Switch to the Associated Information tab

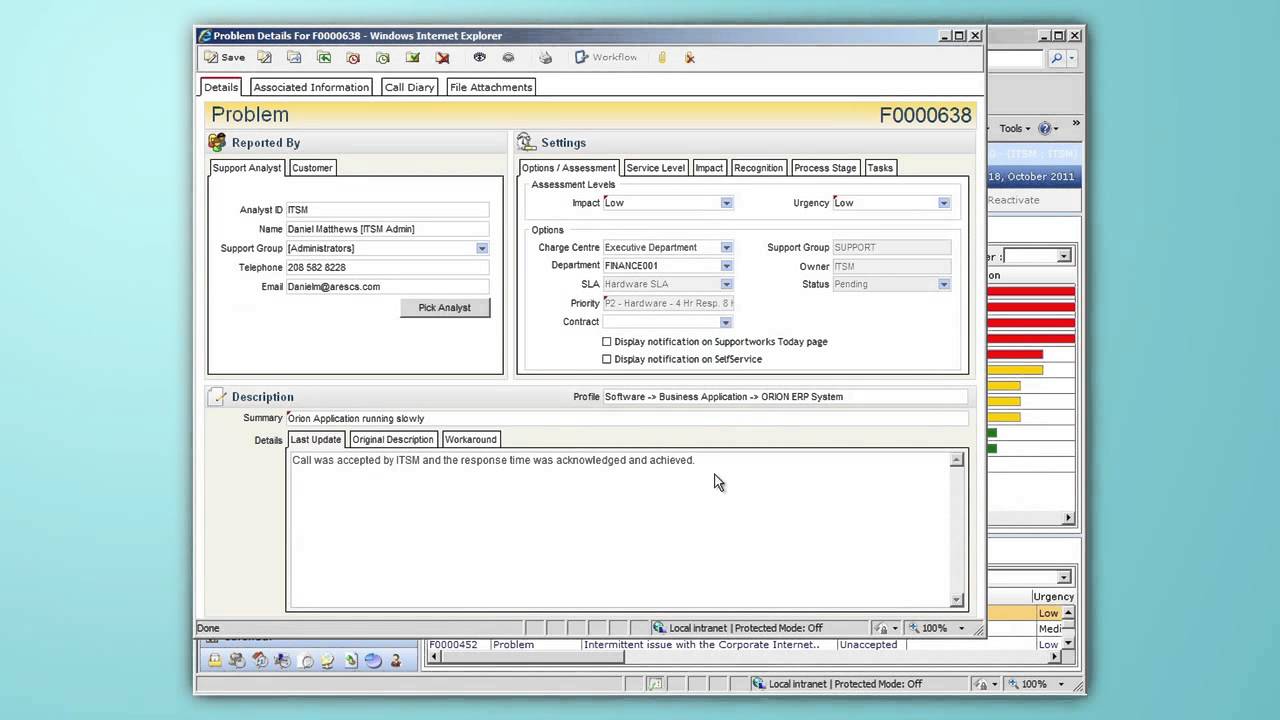tap(311, 87)
